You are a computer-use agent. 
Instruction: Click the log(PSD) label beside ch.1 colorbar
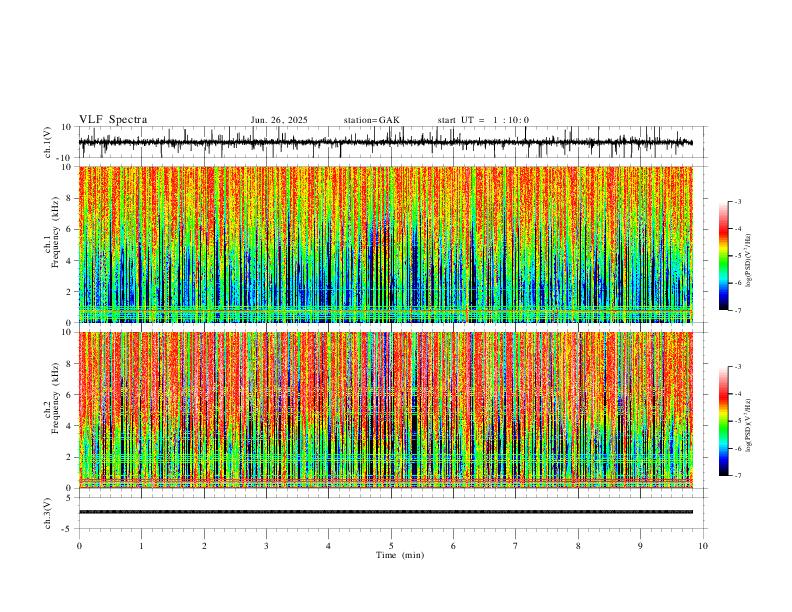click(x=749, y=261)
